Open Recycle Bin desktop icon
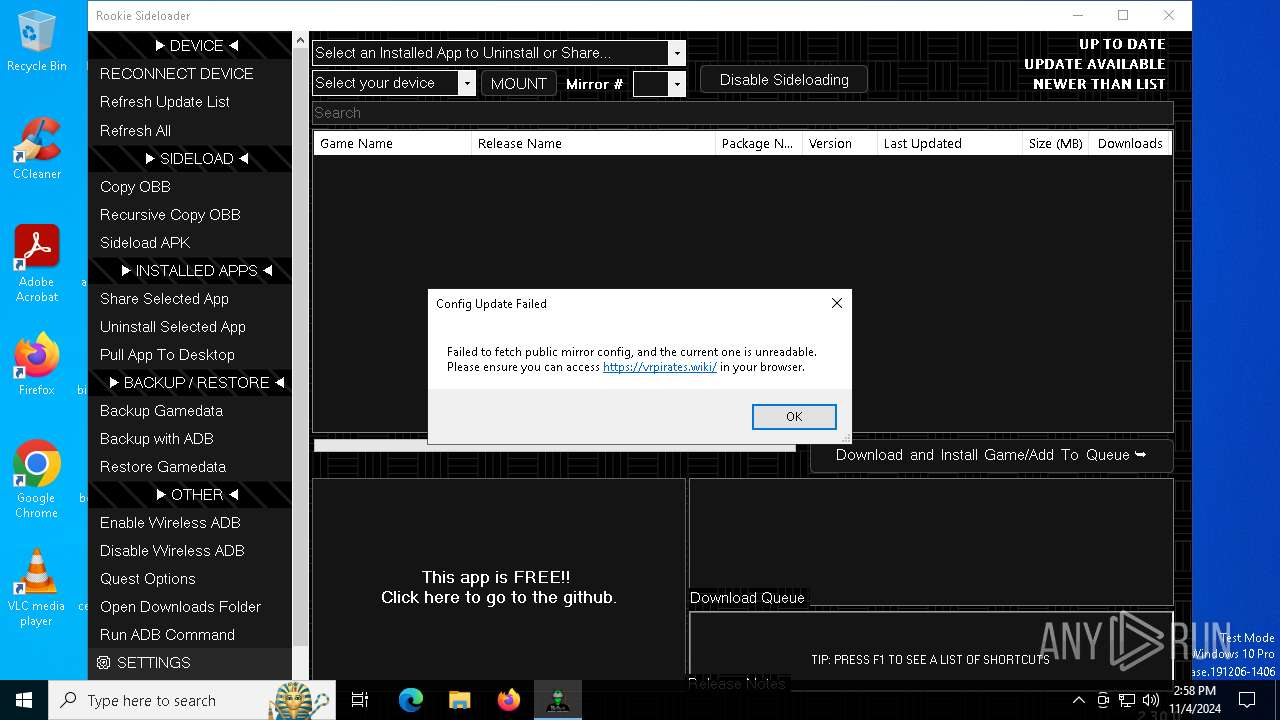 point(37,41)
